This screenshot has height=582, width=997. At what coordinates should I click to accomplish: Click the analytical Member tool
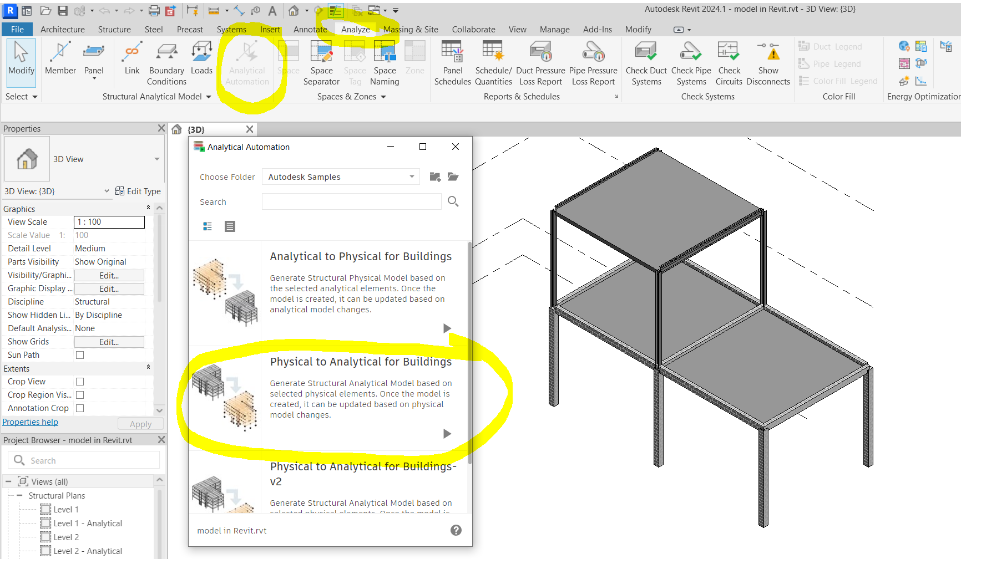pos(60,59)
